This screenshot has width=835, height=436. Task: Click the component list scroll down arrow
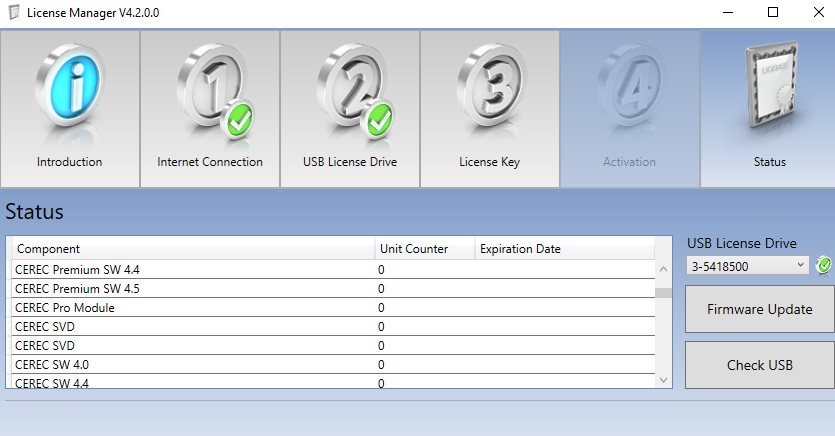pyautogui.click(x=663, y=380)
